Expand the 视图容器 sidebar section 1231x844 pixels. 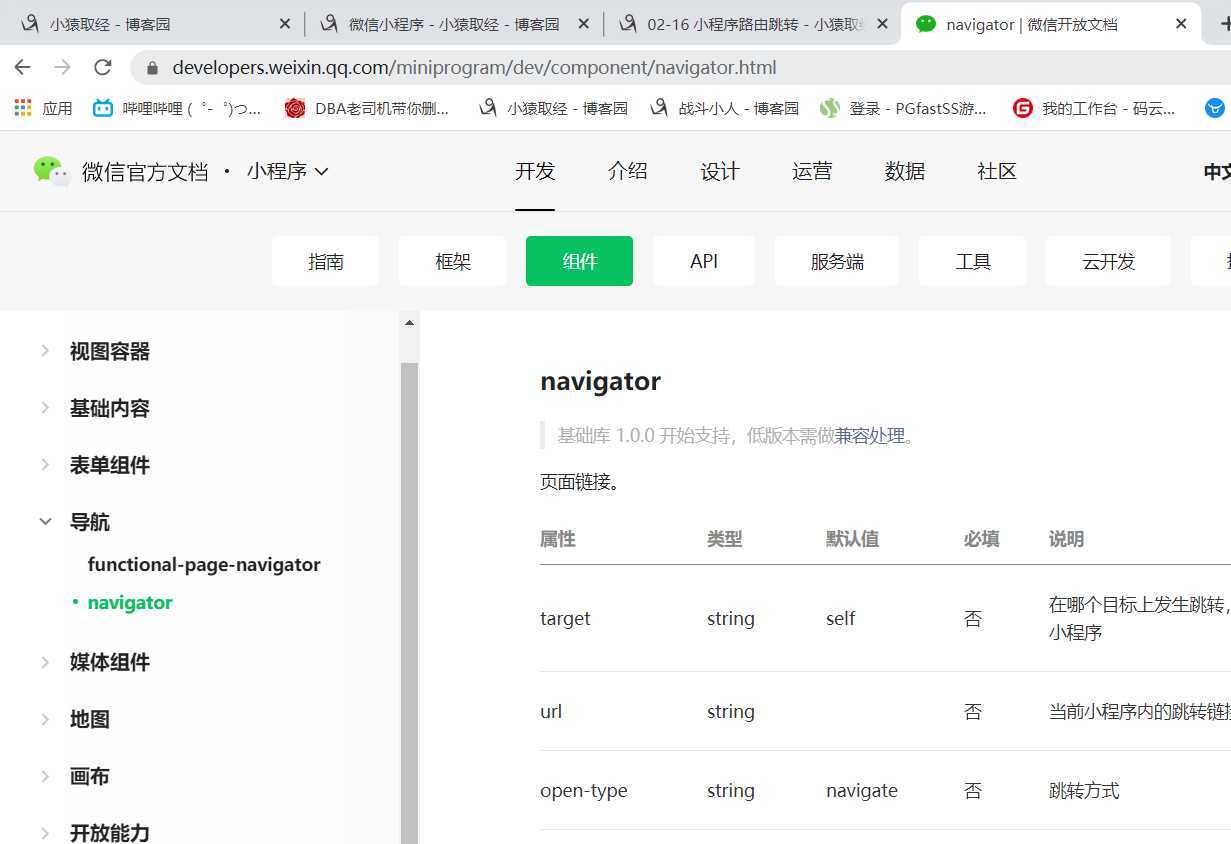[95, 351]
